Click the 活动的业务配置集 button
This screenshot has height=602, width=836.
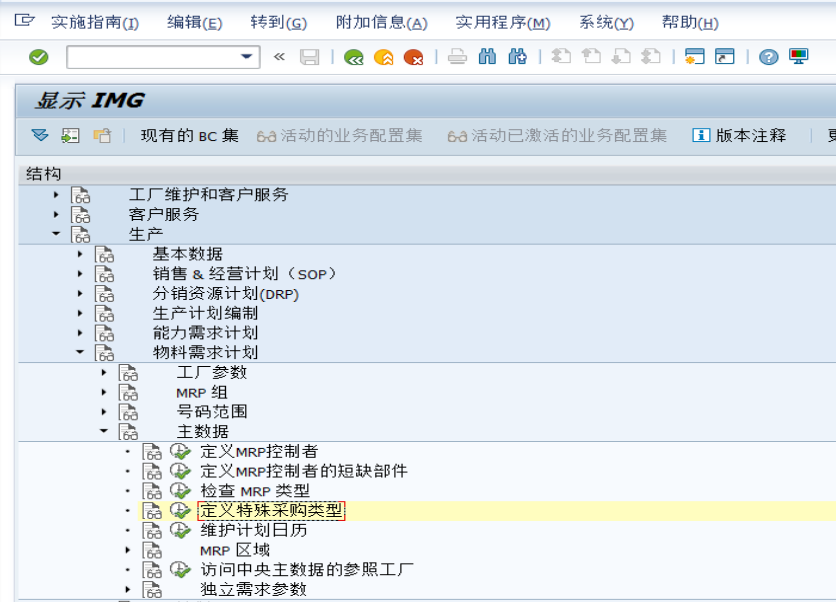click(x=339, y=135)
